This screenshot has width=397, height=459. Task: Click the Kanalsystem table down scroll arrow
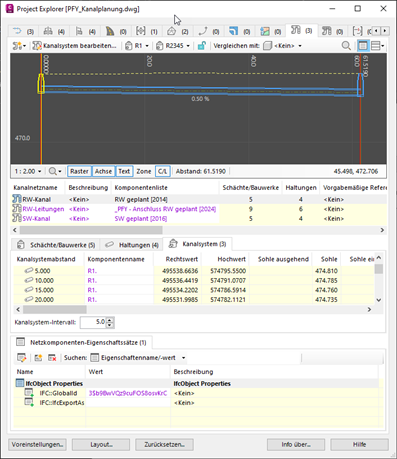coord(379,300)
